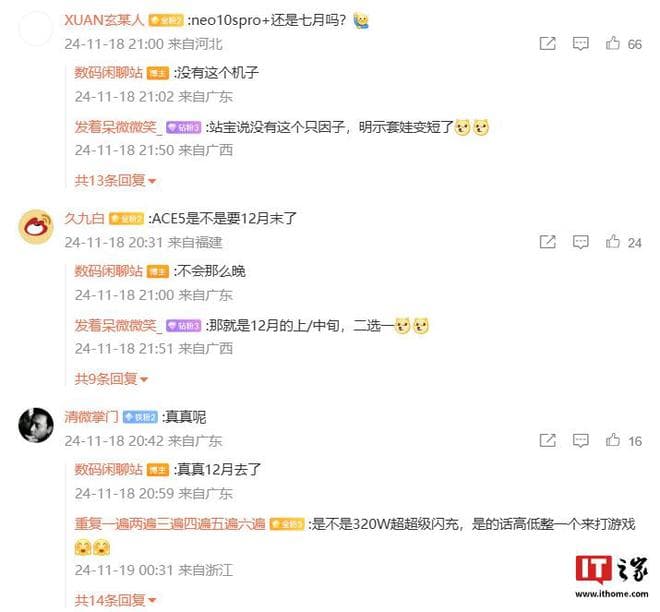
Task: Give thumbs up to 清微掌门's comment
Action: coord(612,440)
